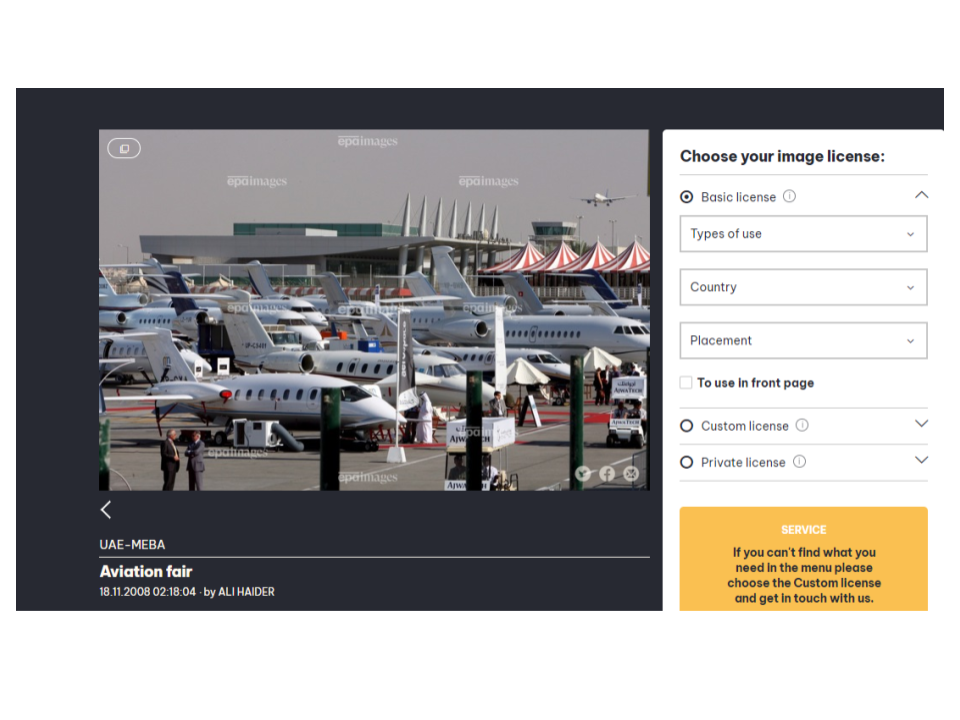Image resolution: width=960 pixels, height=720 pixels.
Task: Open the Country dropdown
Action: tap(803, 287)
